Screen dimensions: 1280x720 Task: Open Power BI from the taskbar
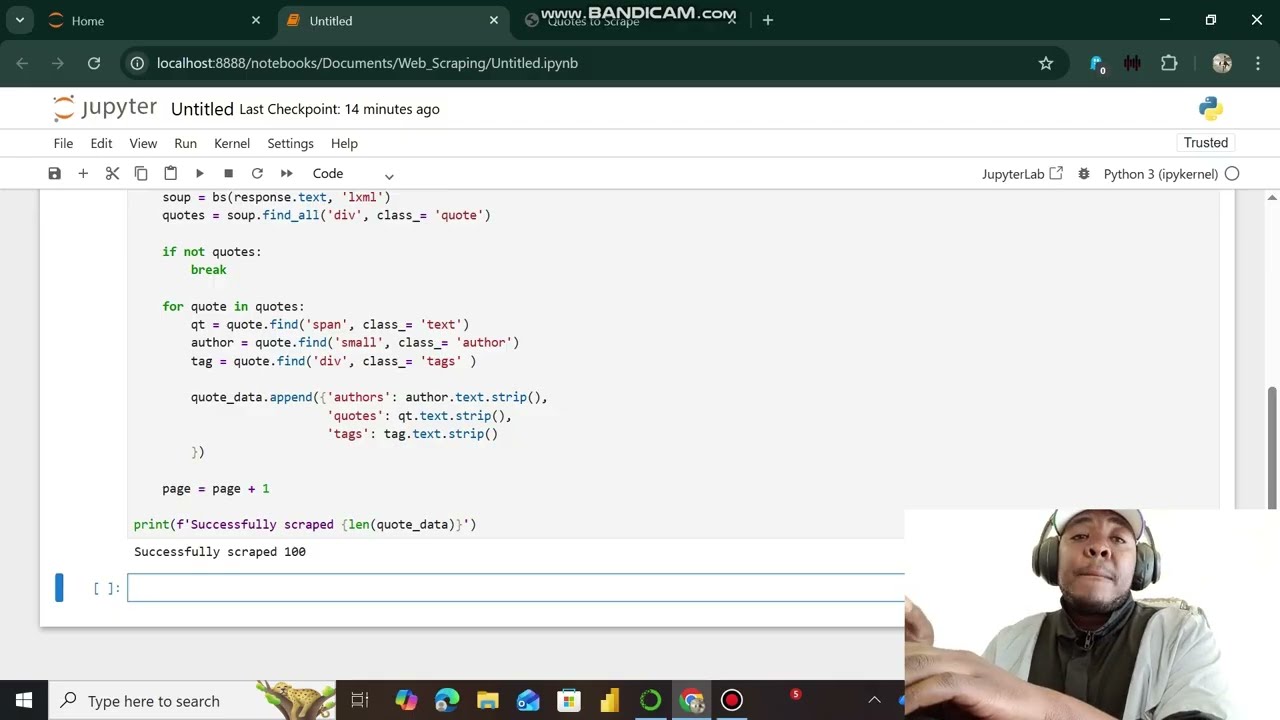tap(609, 701)
